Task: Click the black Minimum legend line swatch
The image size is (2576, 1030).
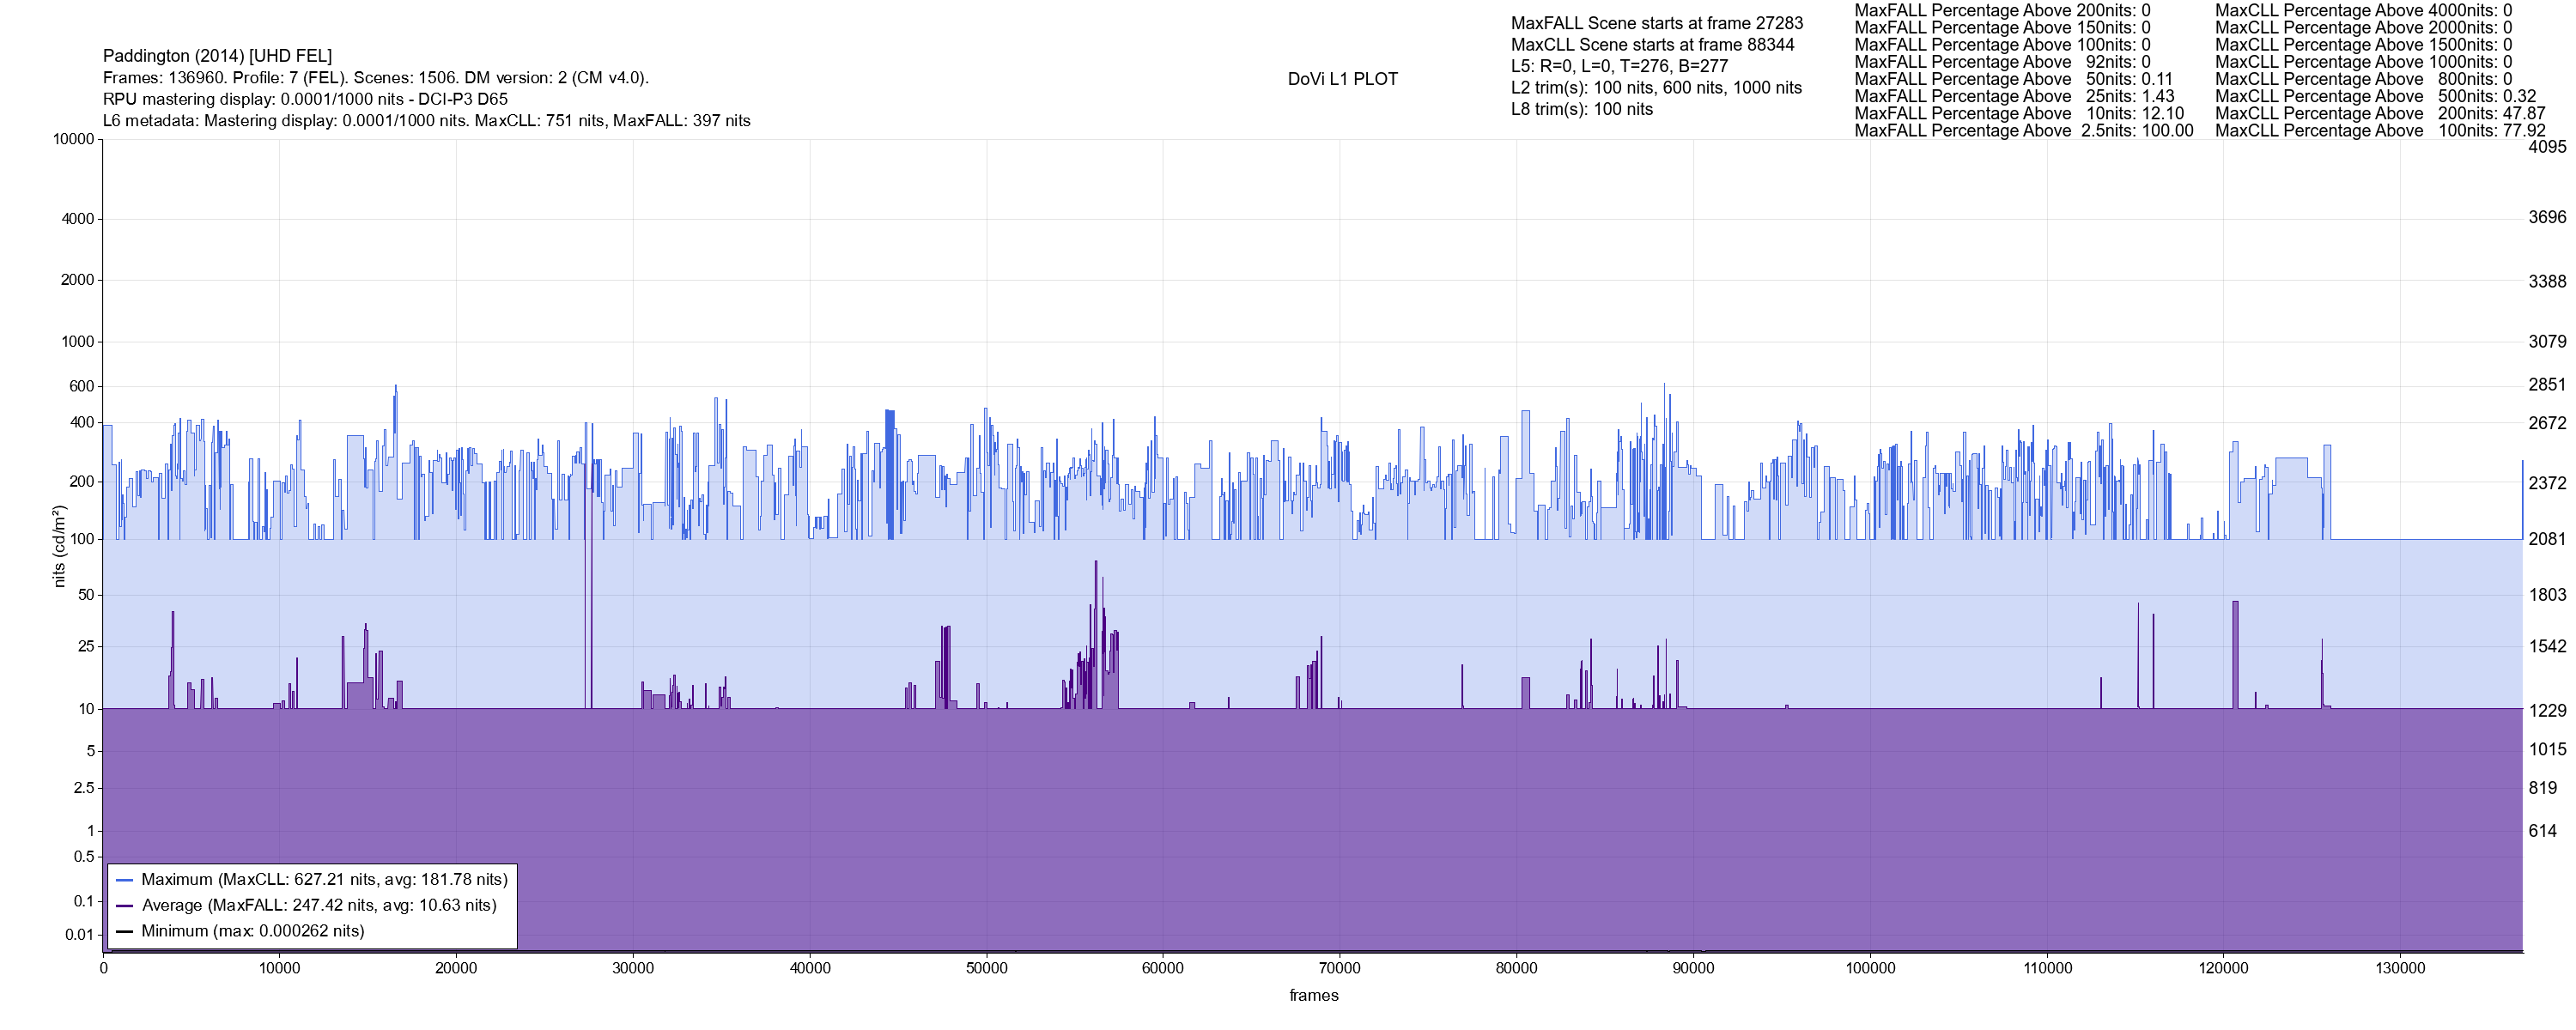Action: pyautogui.click(x=125, y=932)
